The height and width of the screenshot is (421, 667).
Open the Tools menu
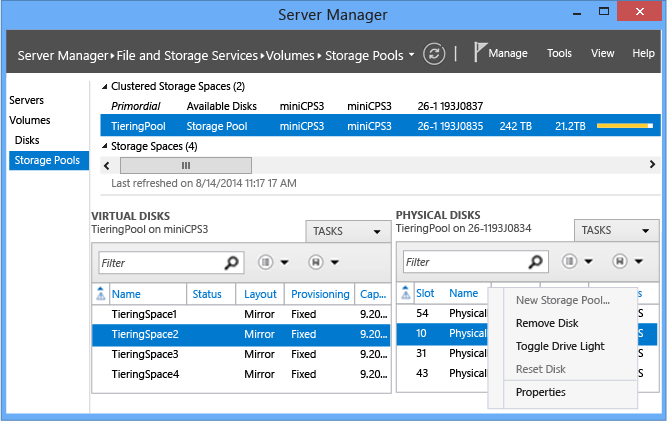click(560, 53)
